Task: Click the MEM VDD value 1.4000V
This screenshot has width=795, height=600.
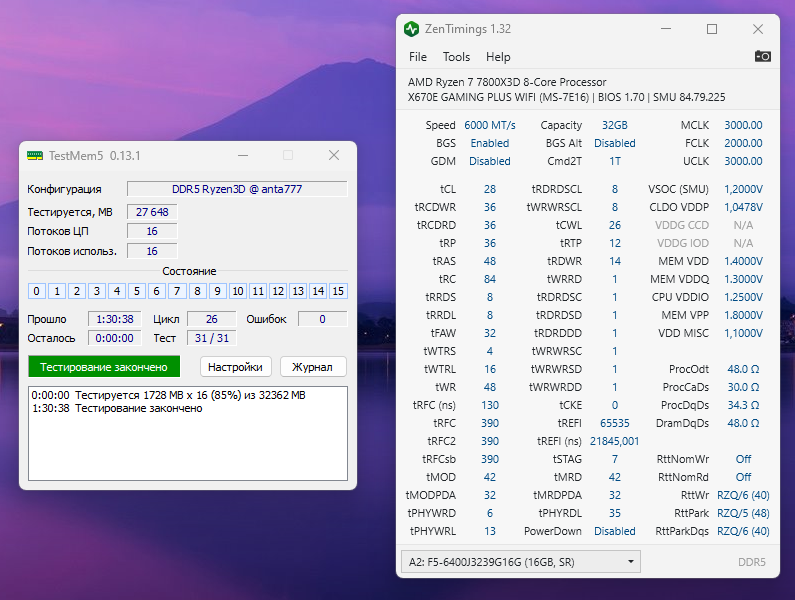Action: [743, 261]
